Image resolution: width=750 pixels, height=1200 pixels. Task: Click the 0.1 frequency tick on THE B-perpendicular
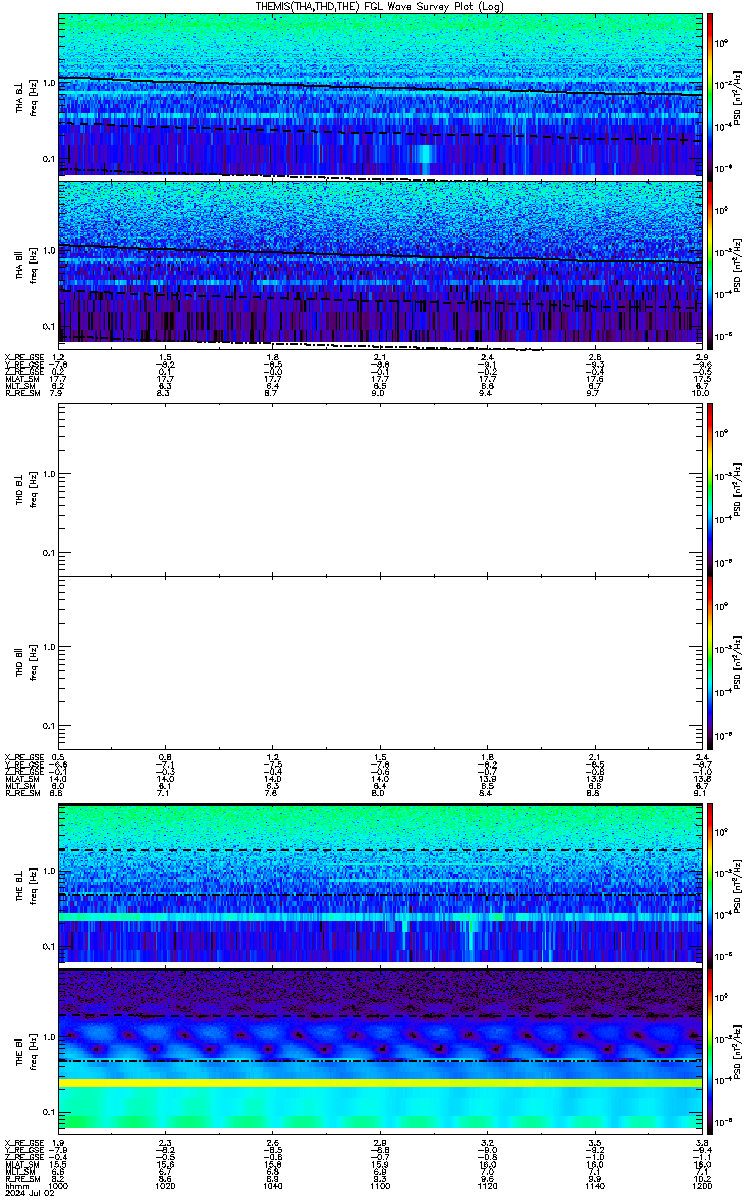(49, 946)
